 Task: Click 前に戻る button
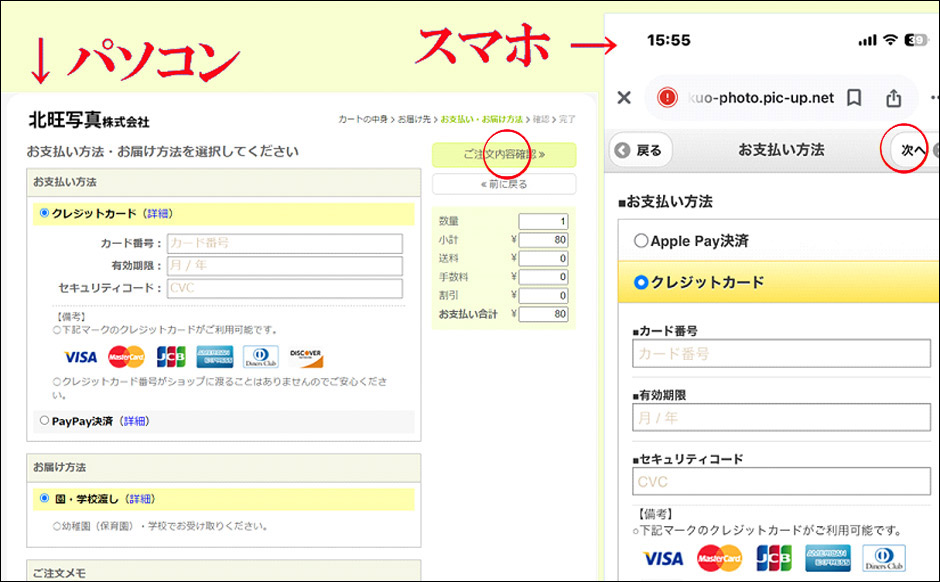coord(504,184)
